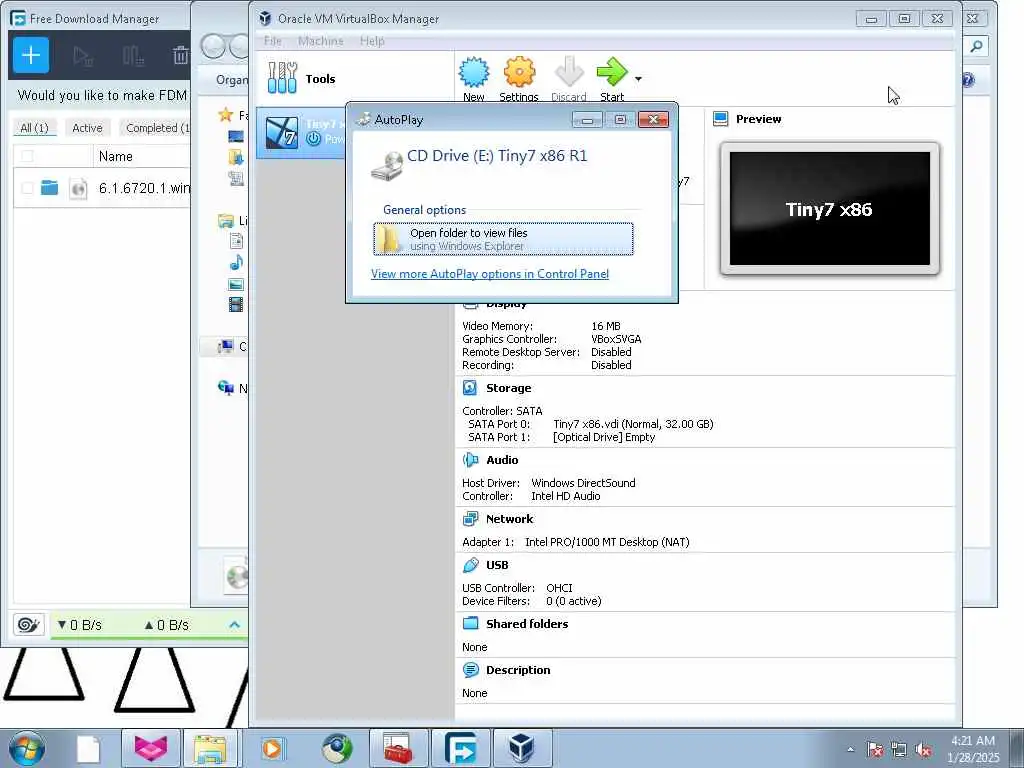Image resolution: width=1024 pixels, height=768 pixels.
Task: Click the CD Drive disc icon in AutoPlay
Action: 387,166
